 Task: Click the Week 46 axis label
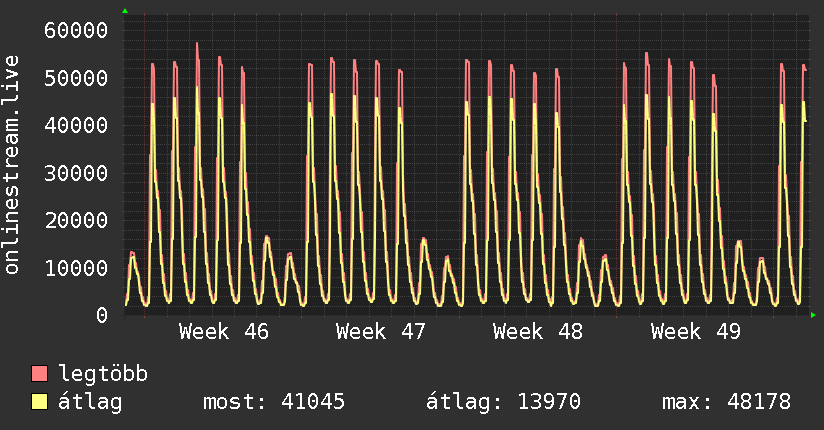coord(224,332)
